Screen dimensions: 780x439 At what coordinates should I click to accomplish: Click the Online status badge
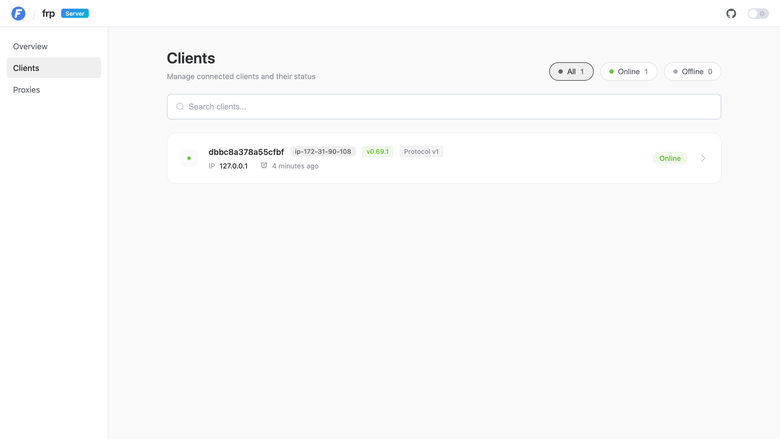(670, 158)
